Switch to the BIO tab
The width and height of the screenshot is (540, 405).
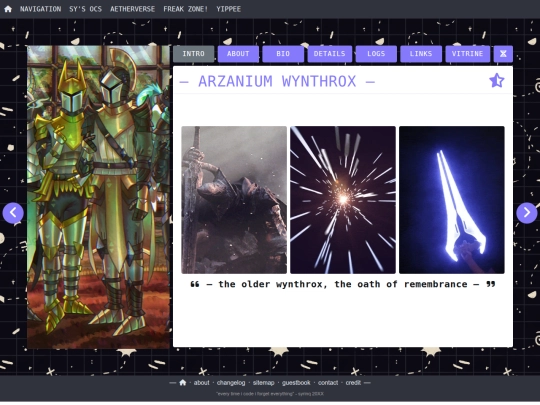click(x=283, y=54)
